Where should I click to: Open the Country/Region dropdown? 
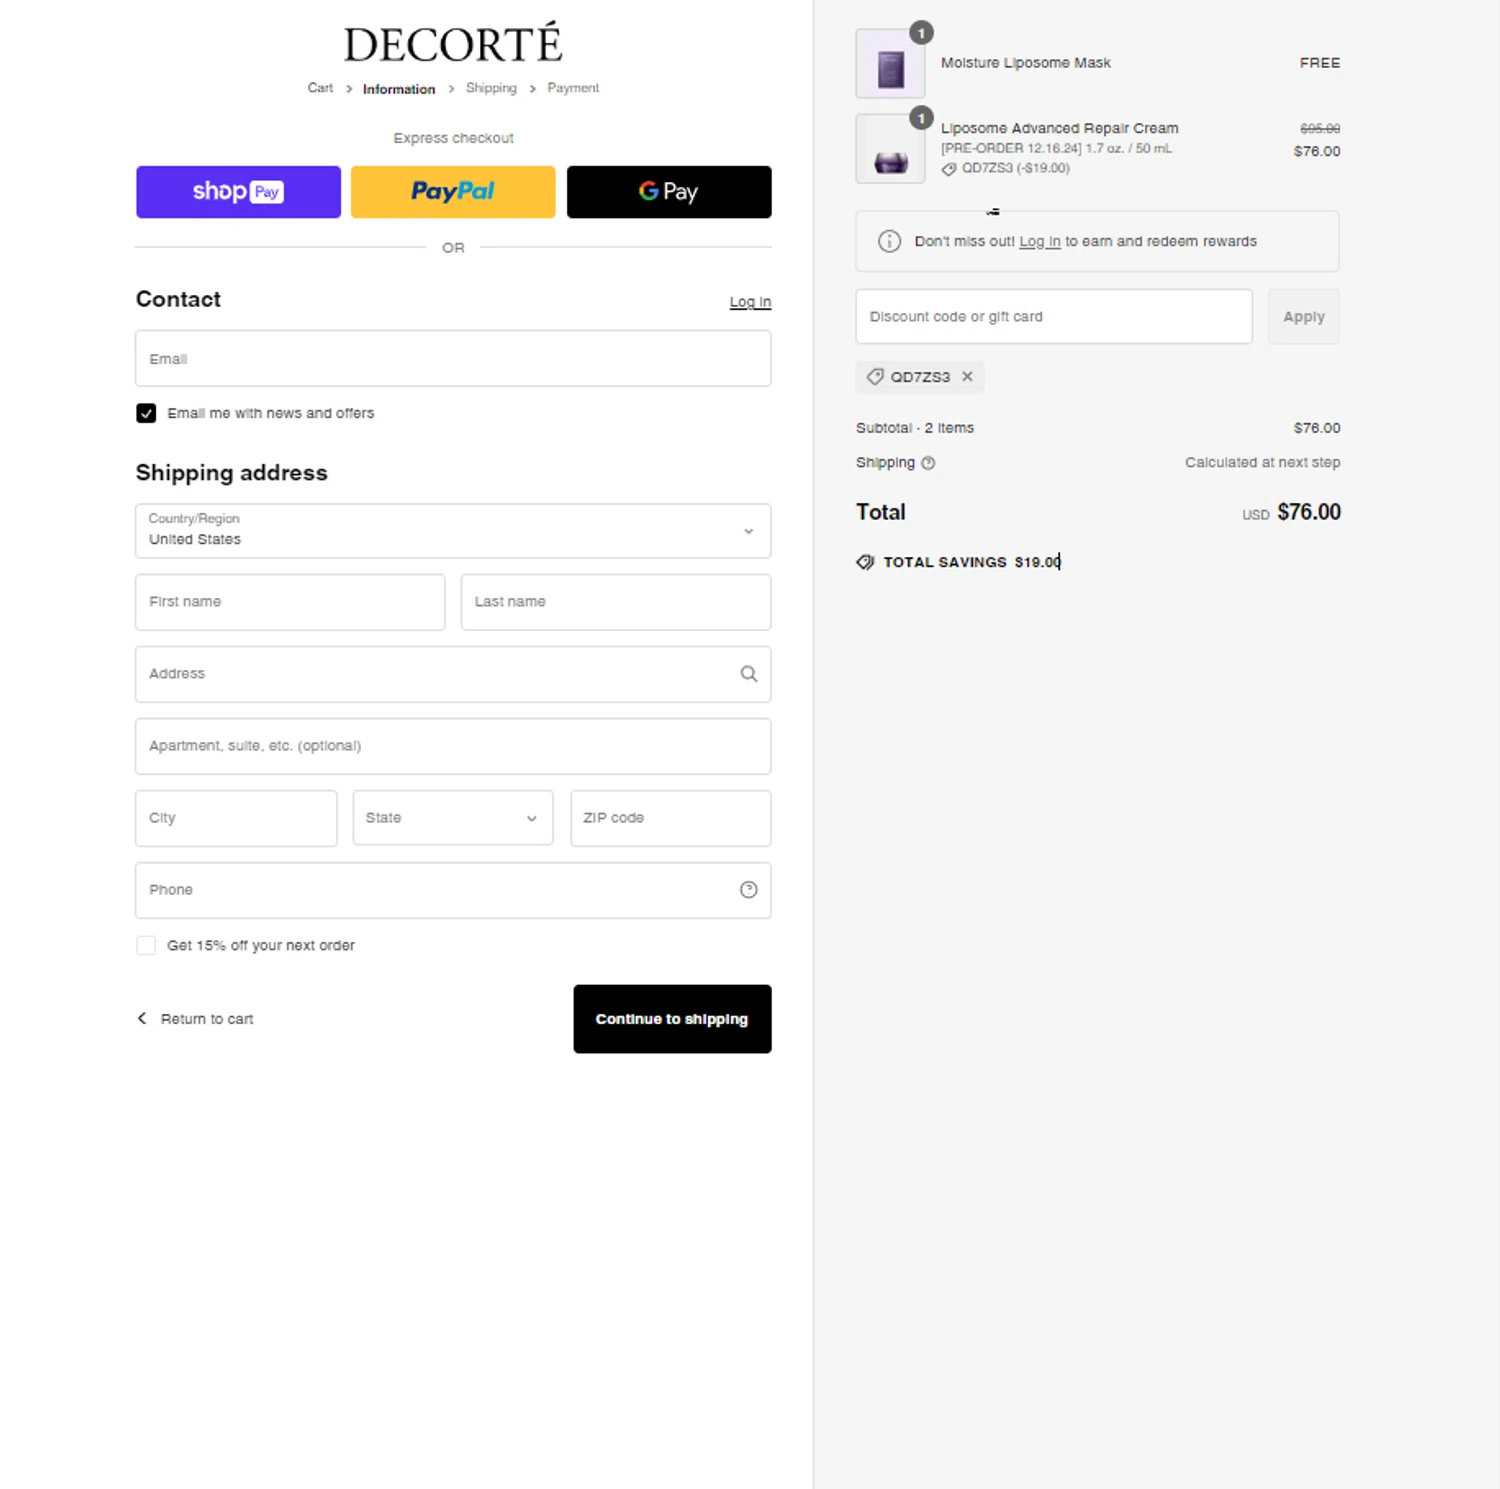pyautogui.click(x=453, y=531)
